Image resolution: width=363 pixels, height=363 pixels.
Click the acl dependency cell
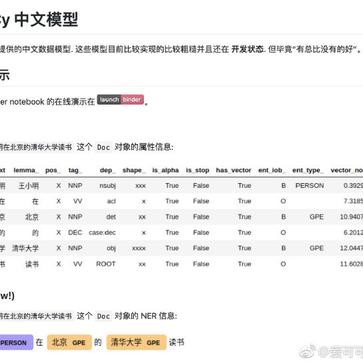point(111,201)
